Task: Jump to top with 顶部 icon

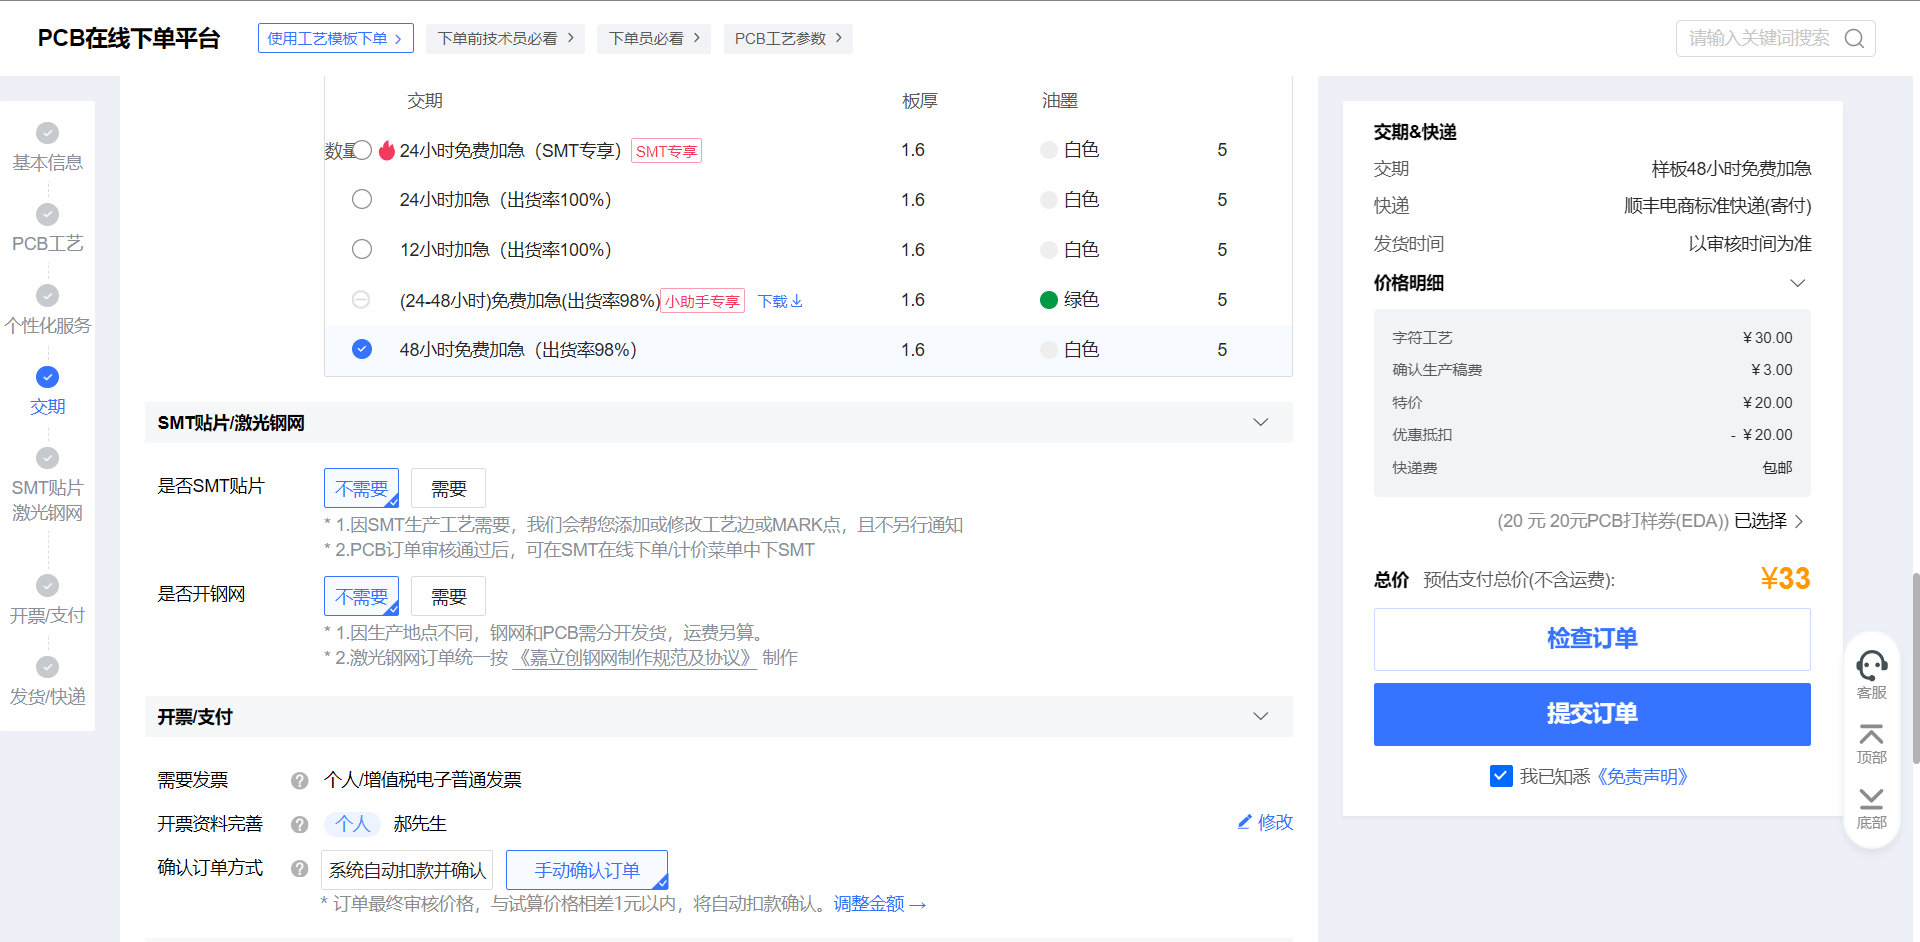Action: tap(1871, 733)
